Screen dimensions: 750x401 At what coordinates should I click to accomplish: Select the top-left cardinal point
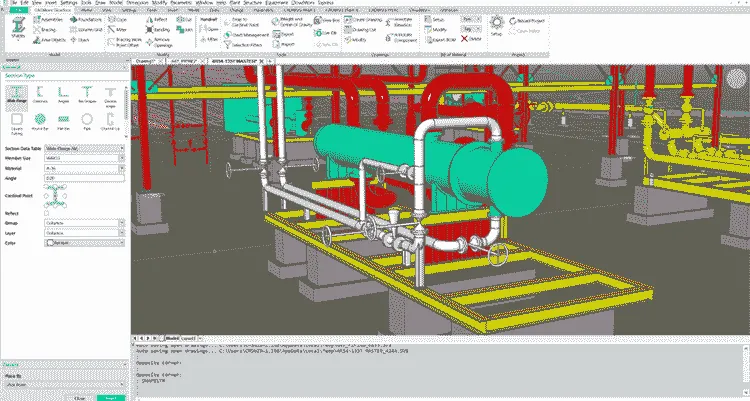click(46, 188)
